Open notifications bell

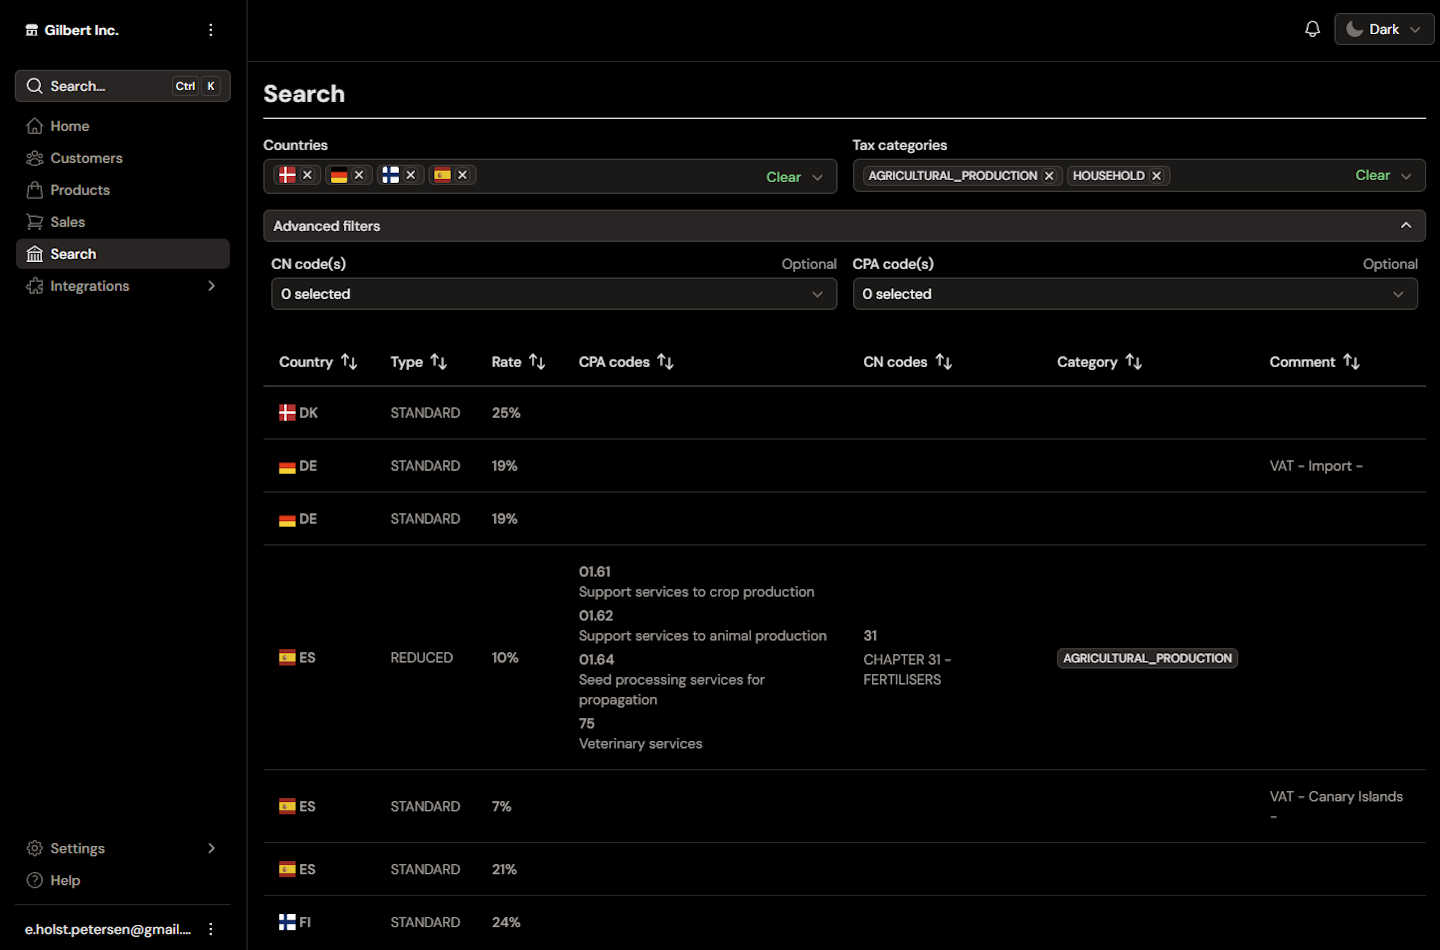click(1312, 29)
